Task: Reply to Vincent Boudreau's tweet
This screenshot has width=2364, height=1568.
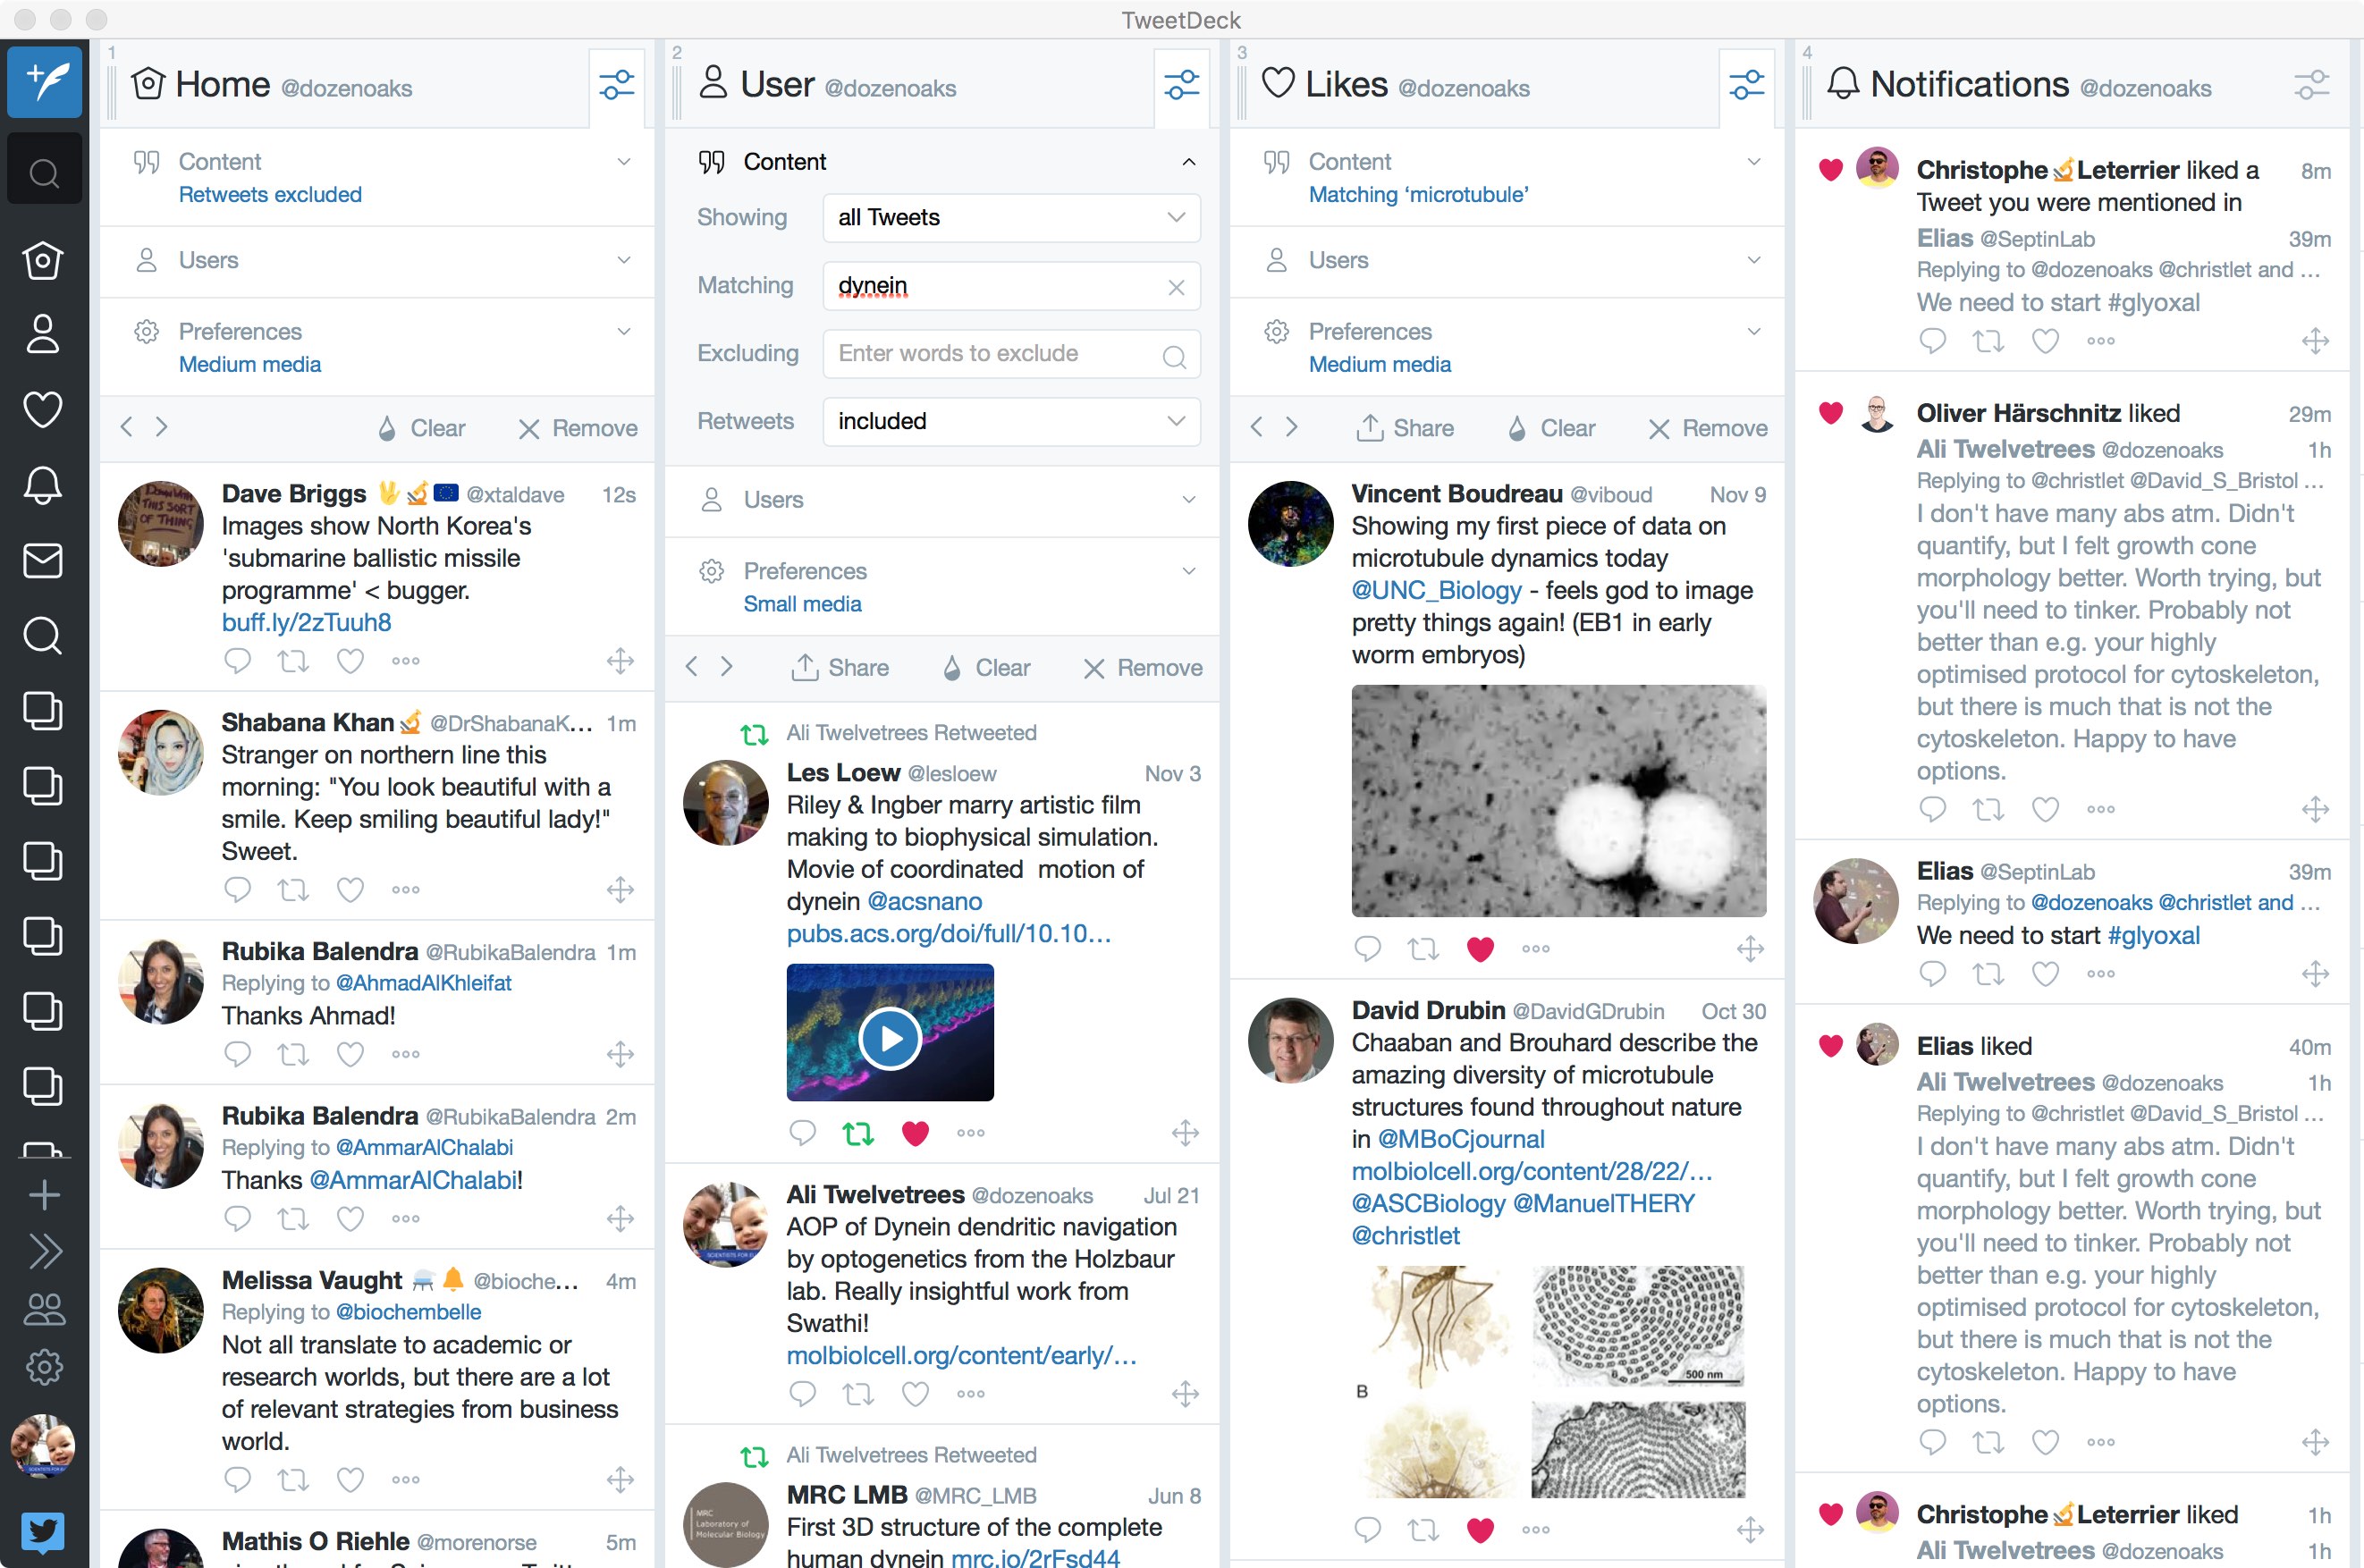Action: (1367, 948)
